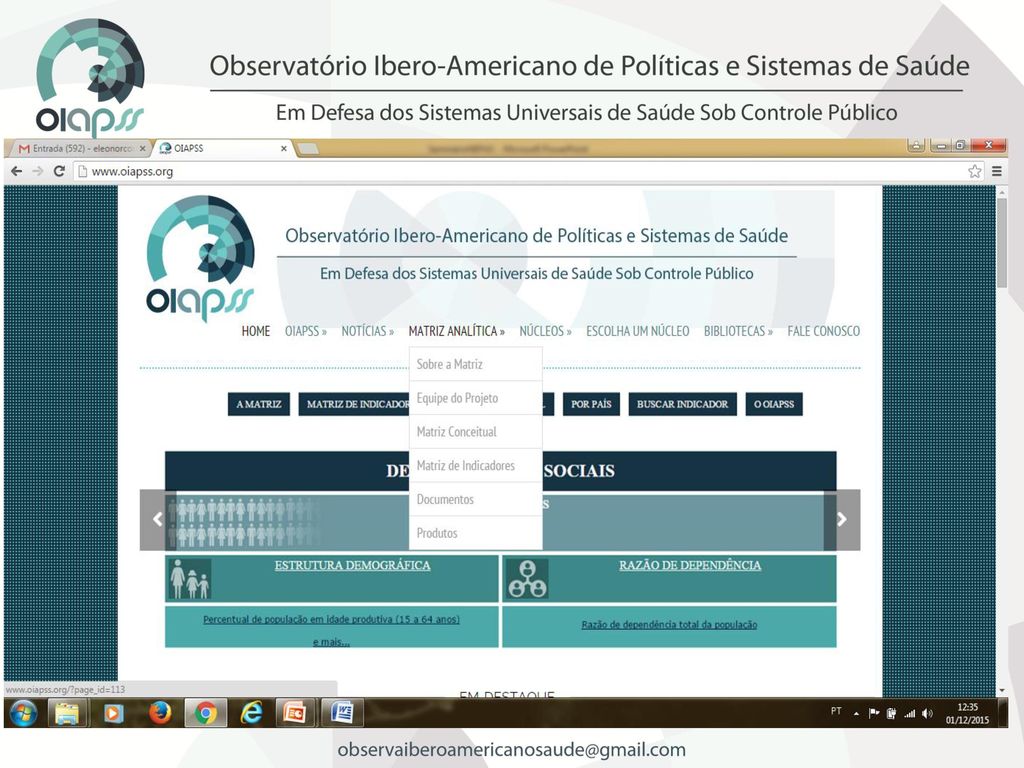
Task: Expand the BIBLIOTECAS » menu
Action: pos(738,331)
